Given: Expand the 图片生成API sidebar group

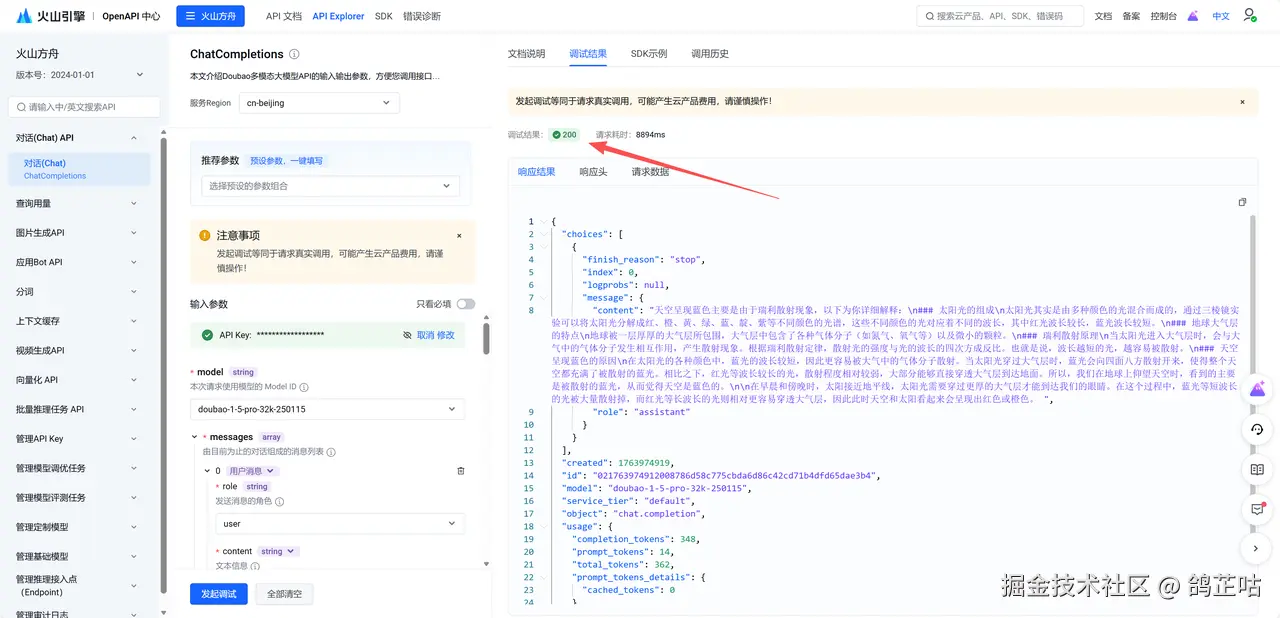Looking at the screenshot, I should tap(80, 233).
